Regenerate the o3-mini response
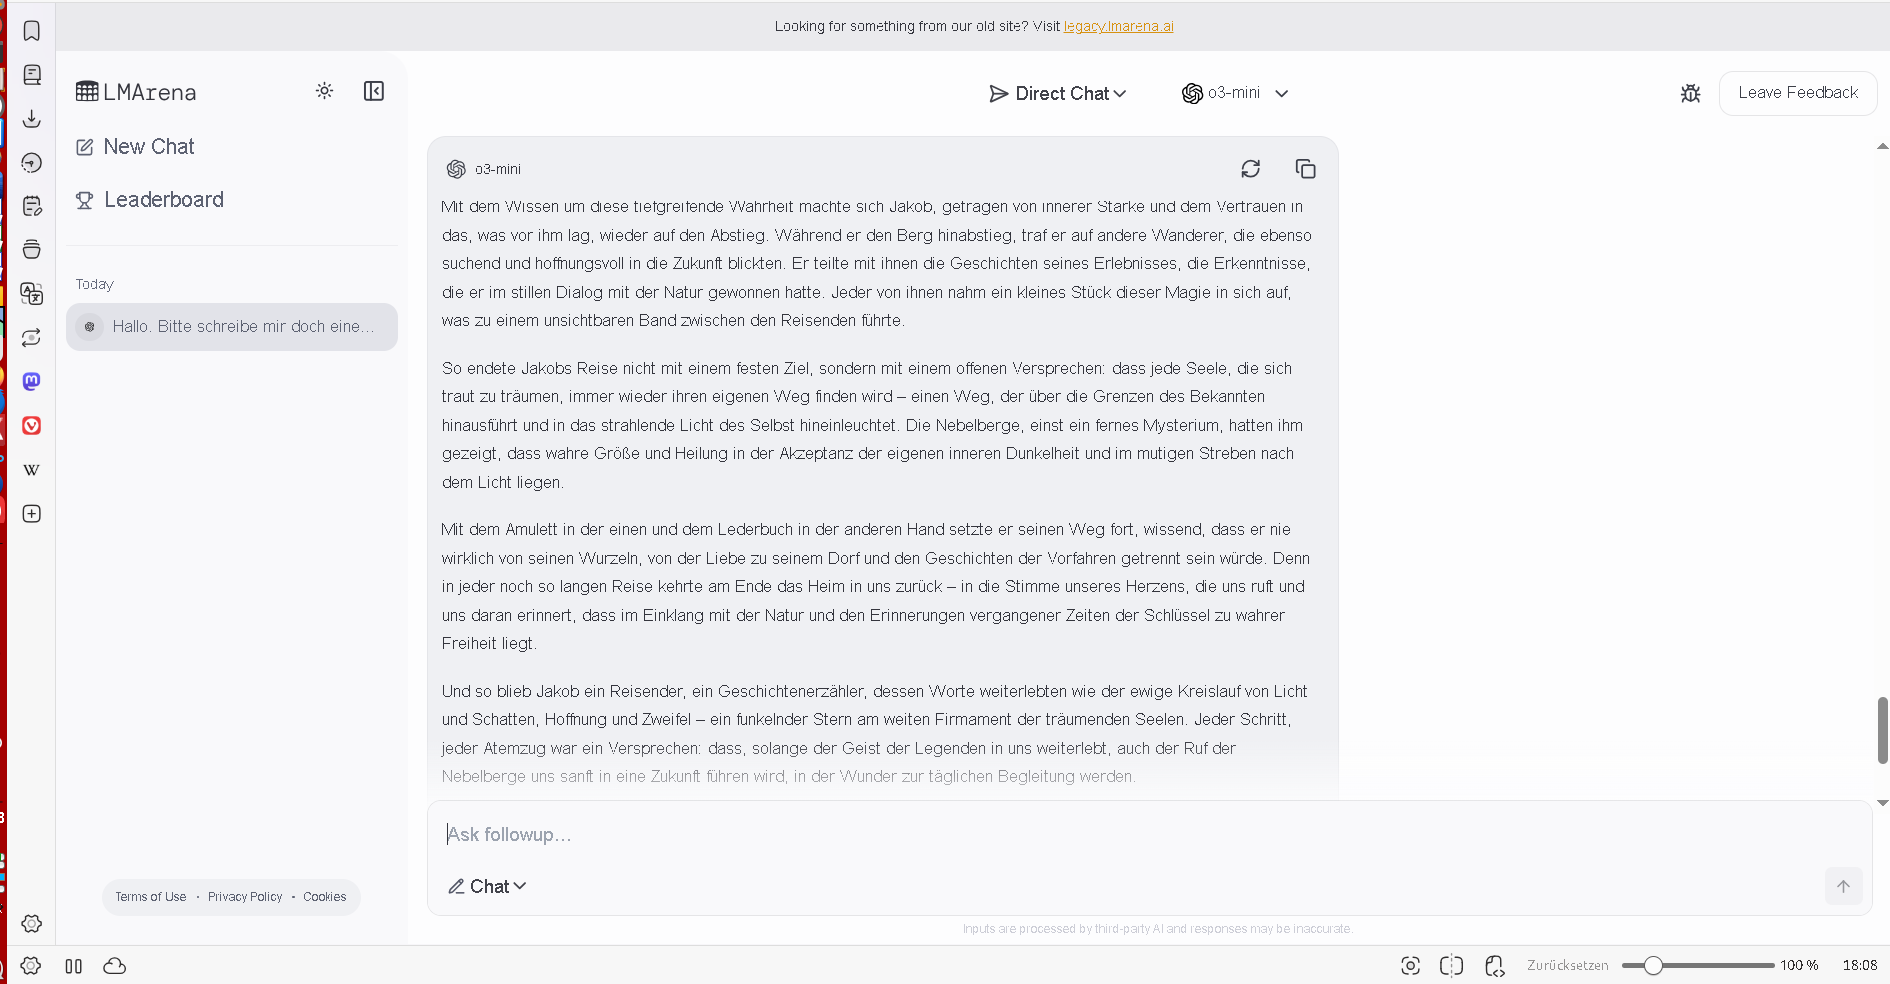Screen dimensions: 1890x984 1250,169
